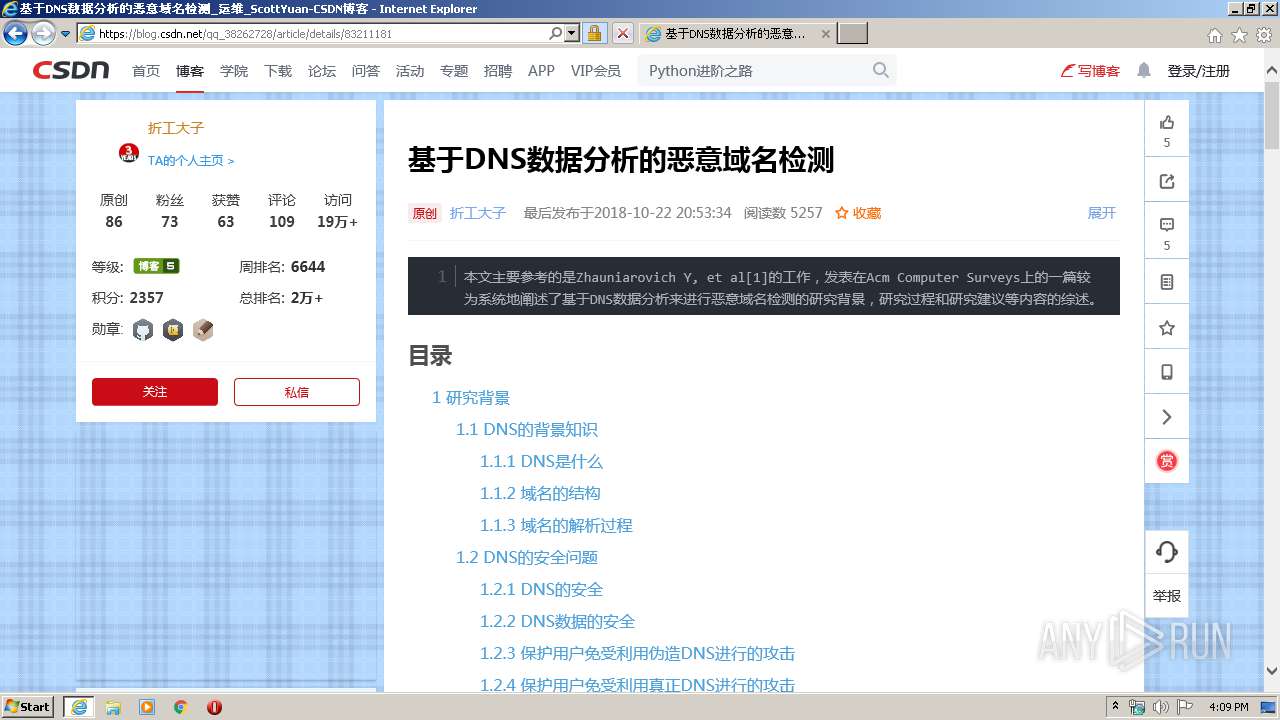Screen dimensions: 1280x720
Task: Click the IE favorites star icon
Action: (1239, 35)
